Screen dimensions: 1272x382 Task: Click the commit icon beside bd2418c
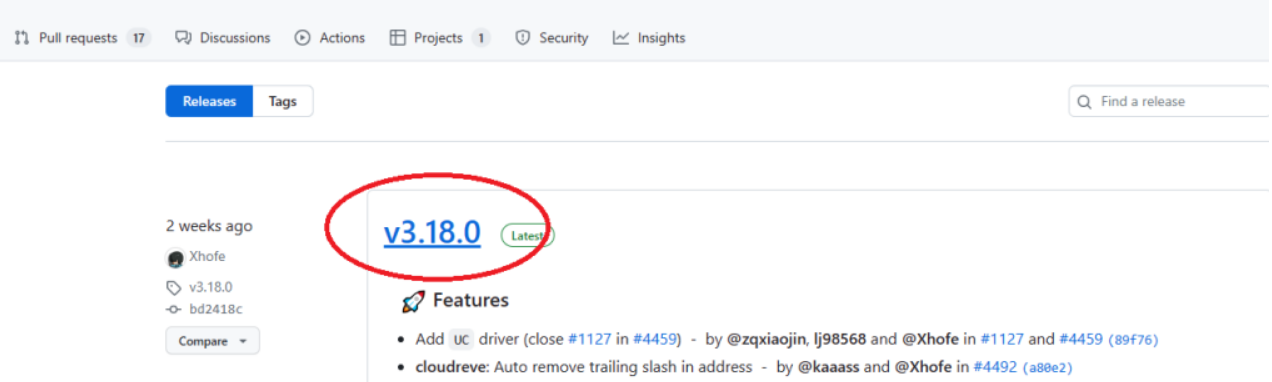pyautogui.click(x=175, y=309)
